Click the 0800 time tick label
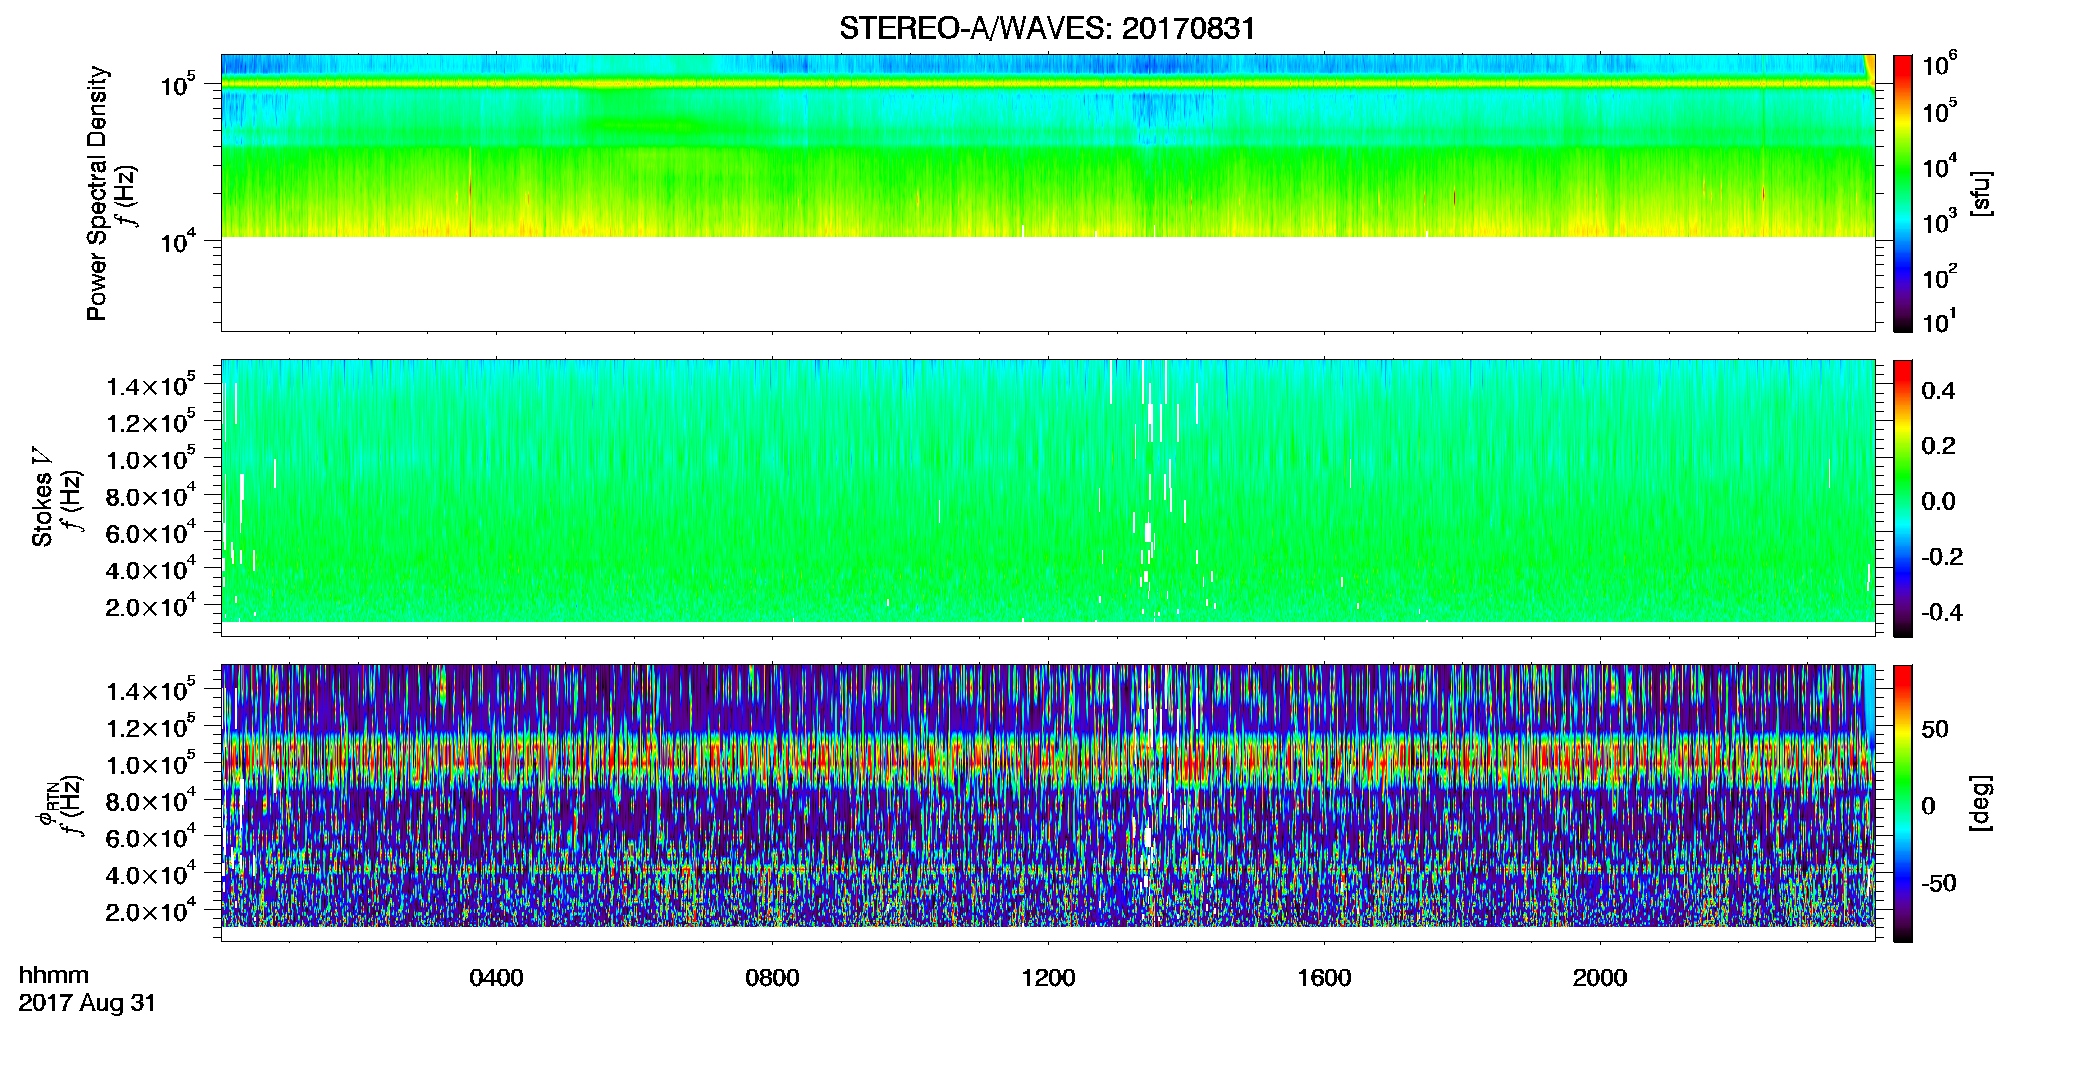 pos(772,978)
